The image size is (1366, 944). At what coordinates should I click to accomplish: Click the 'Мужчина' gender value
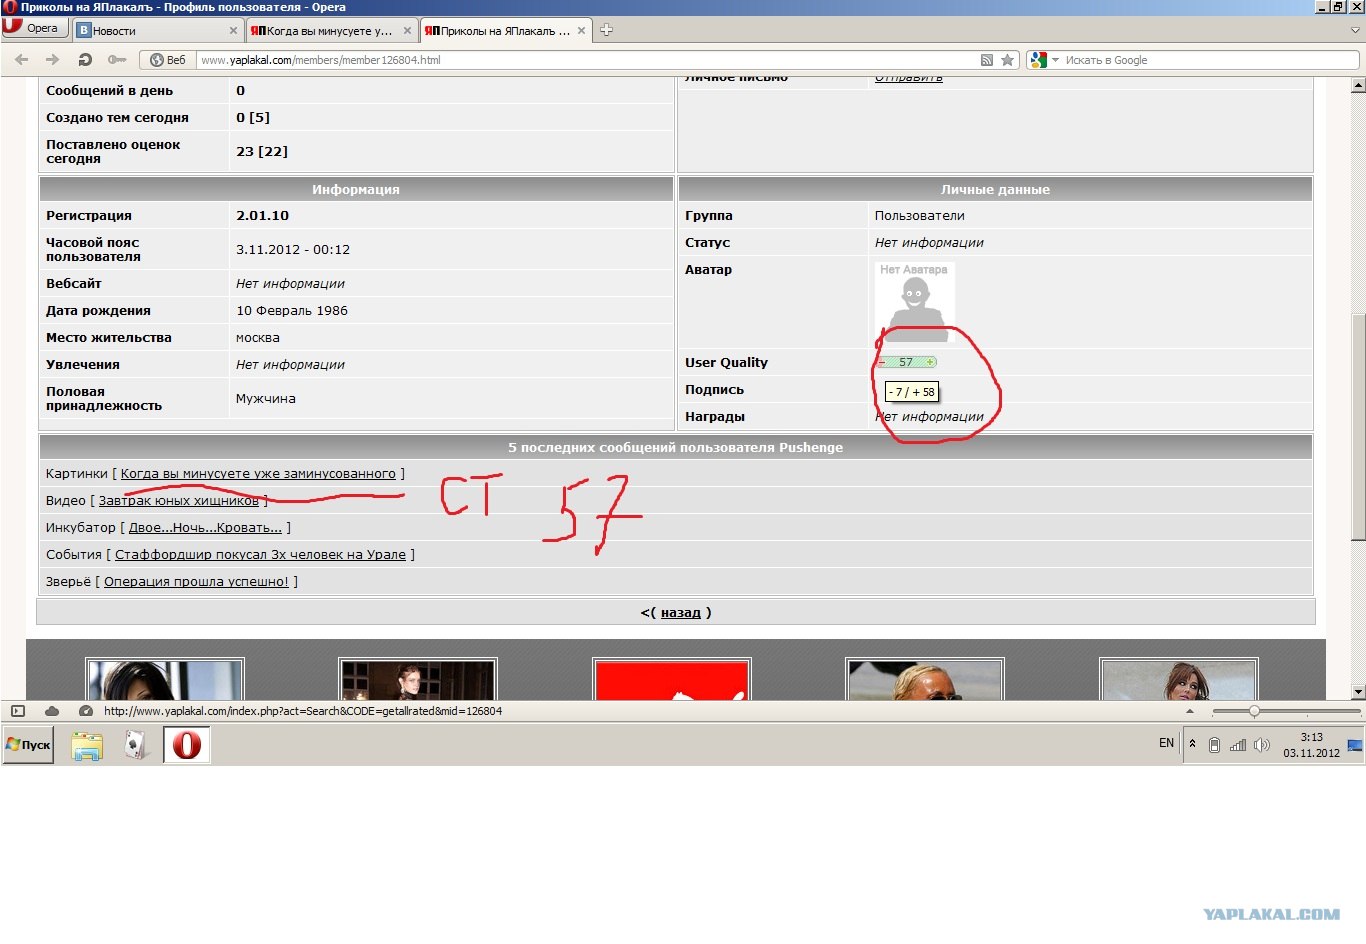pos(266,399)
